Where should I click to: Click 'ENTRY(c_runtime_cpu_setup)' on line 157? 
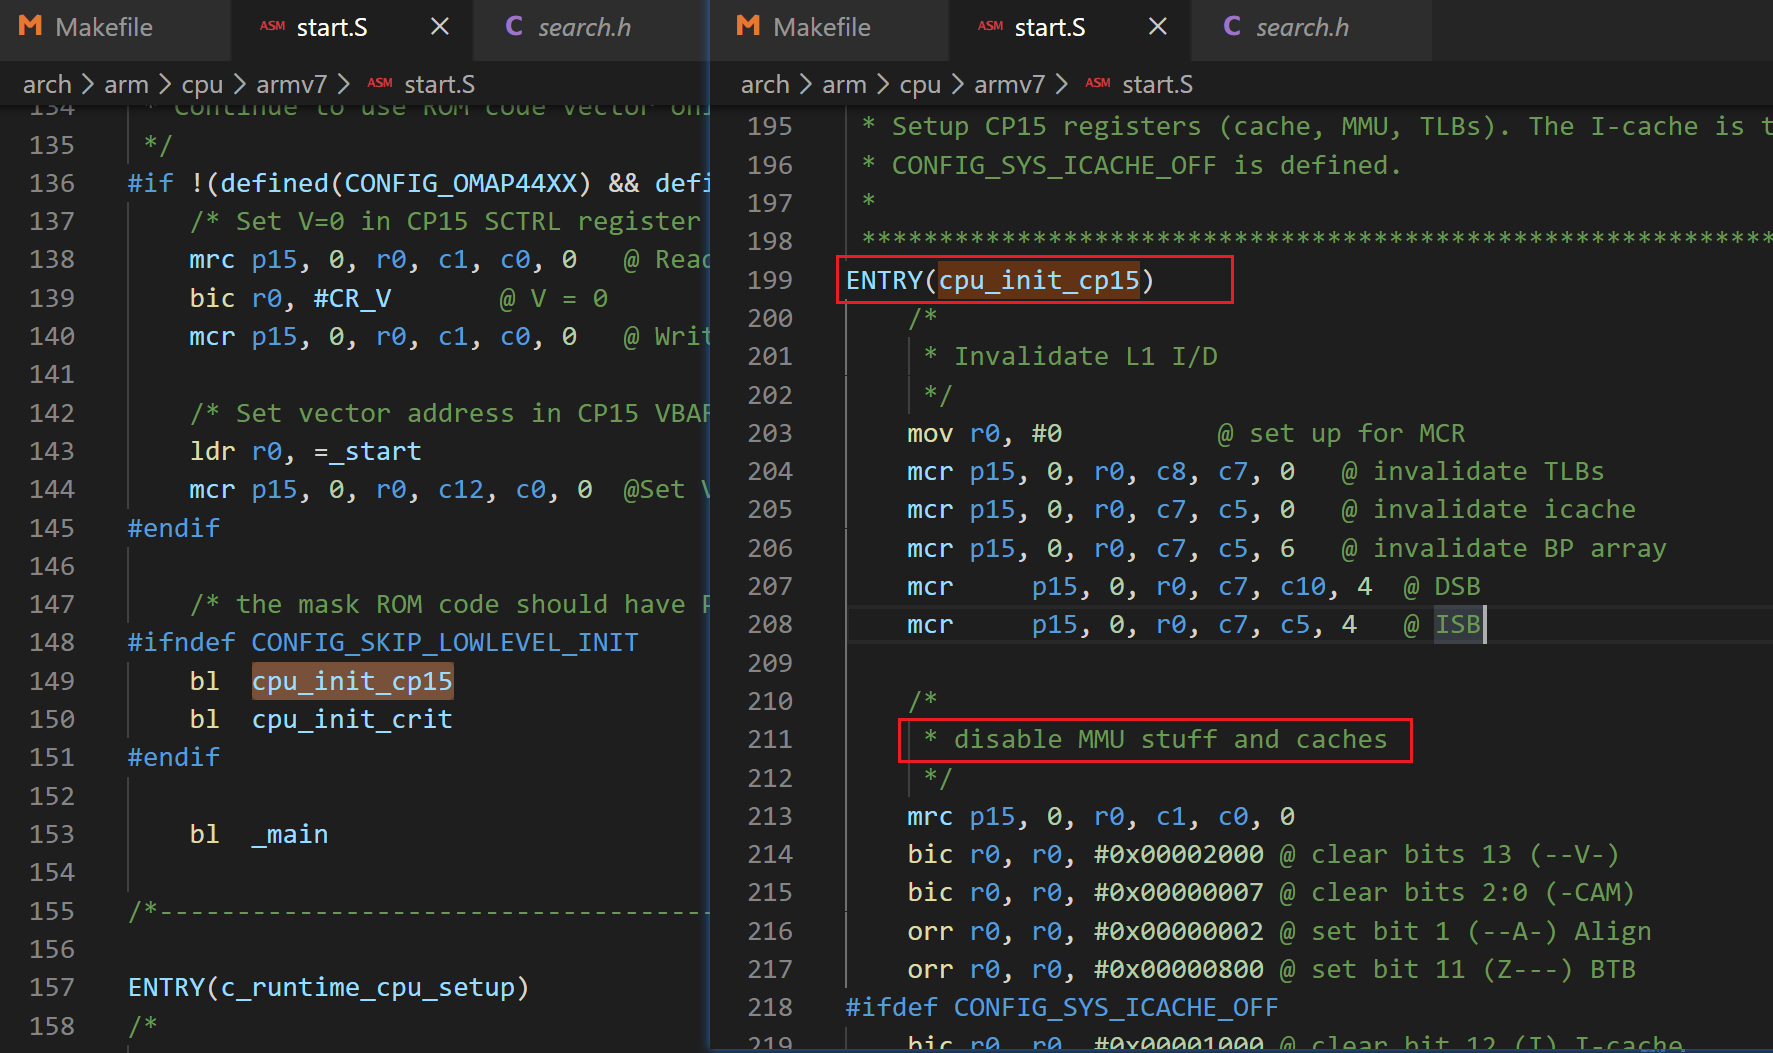click(328, 987)
